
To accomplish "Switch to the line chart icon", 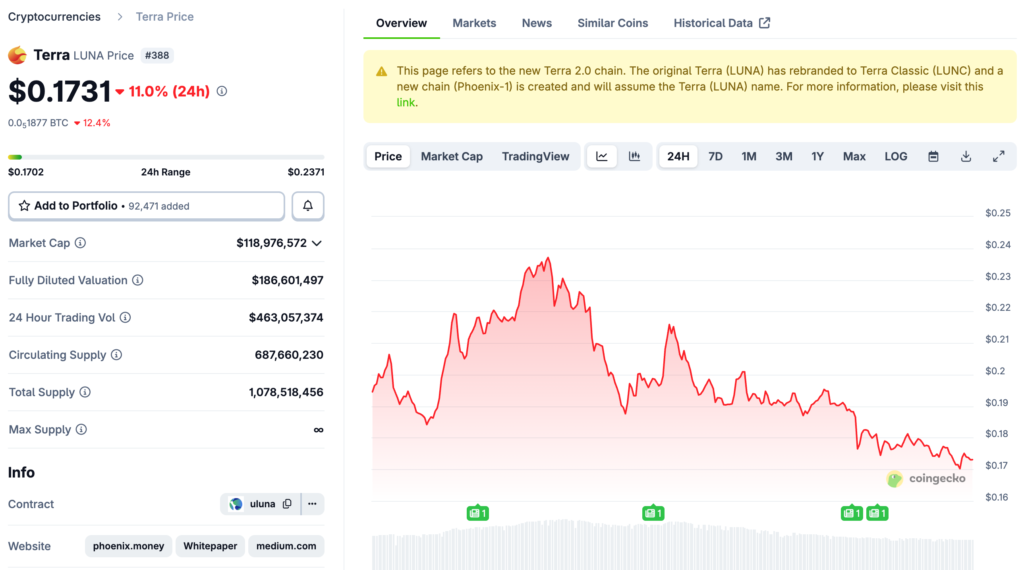I will click(602, 157).
